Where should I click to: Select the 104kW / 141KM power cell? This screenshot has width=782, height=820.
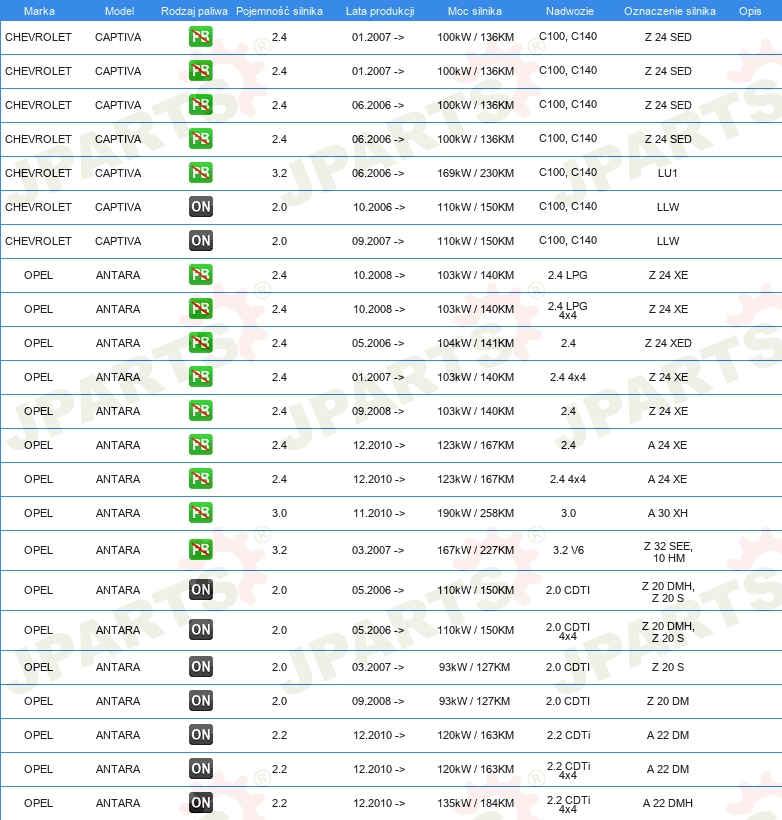point(475,343)
